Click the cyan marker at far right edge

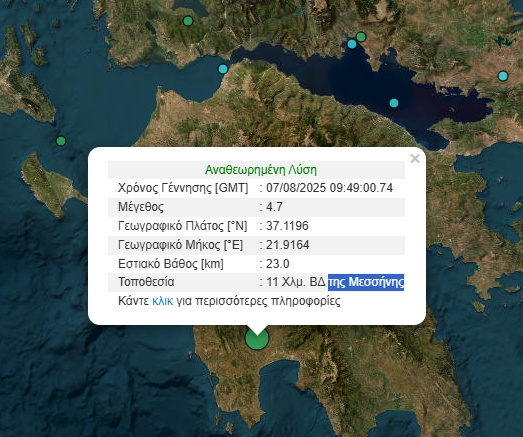[503, 76]
